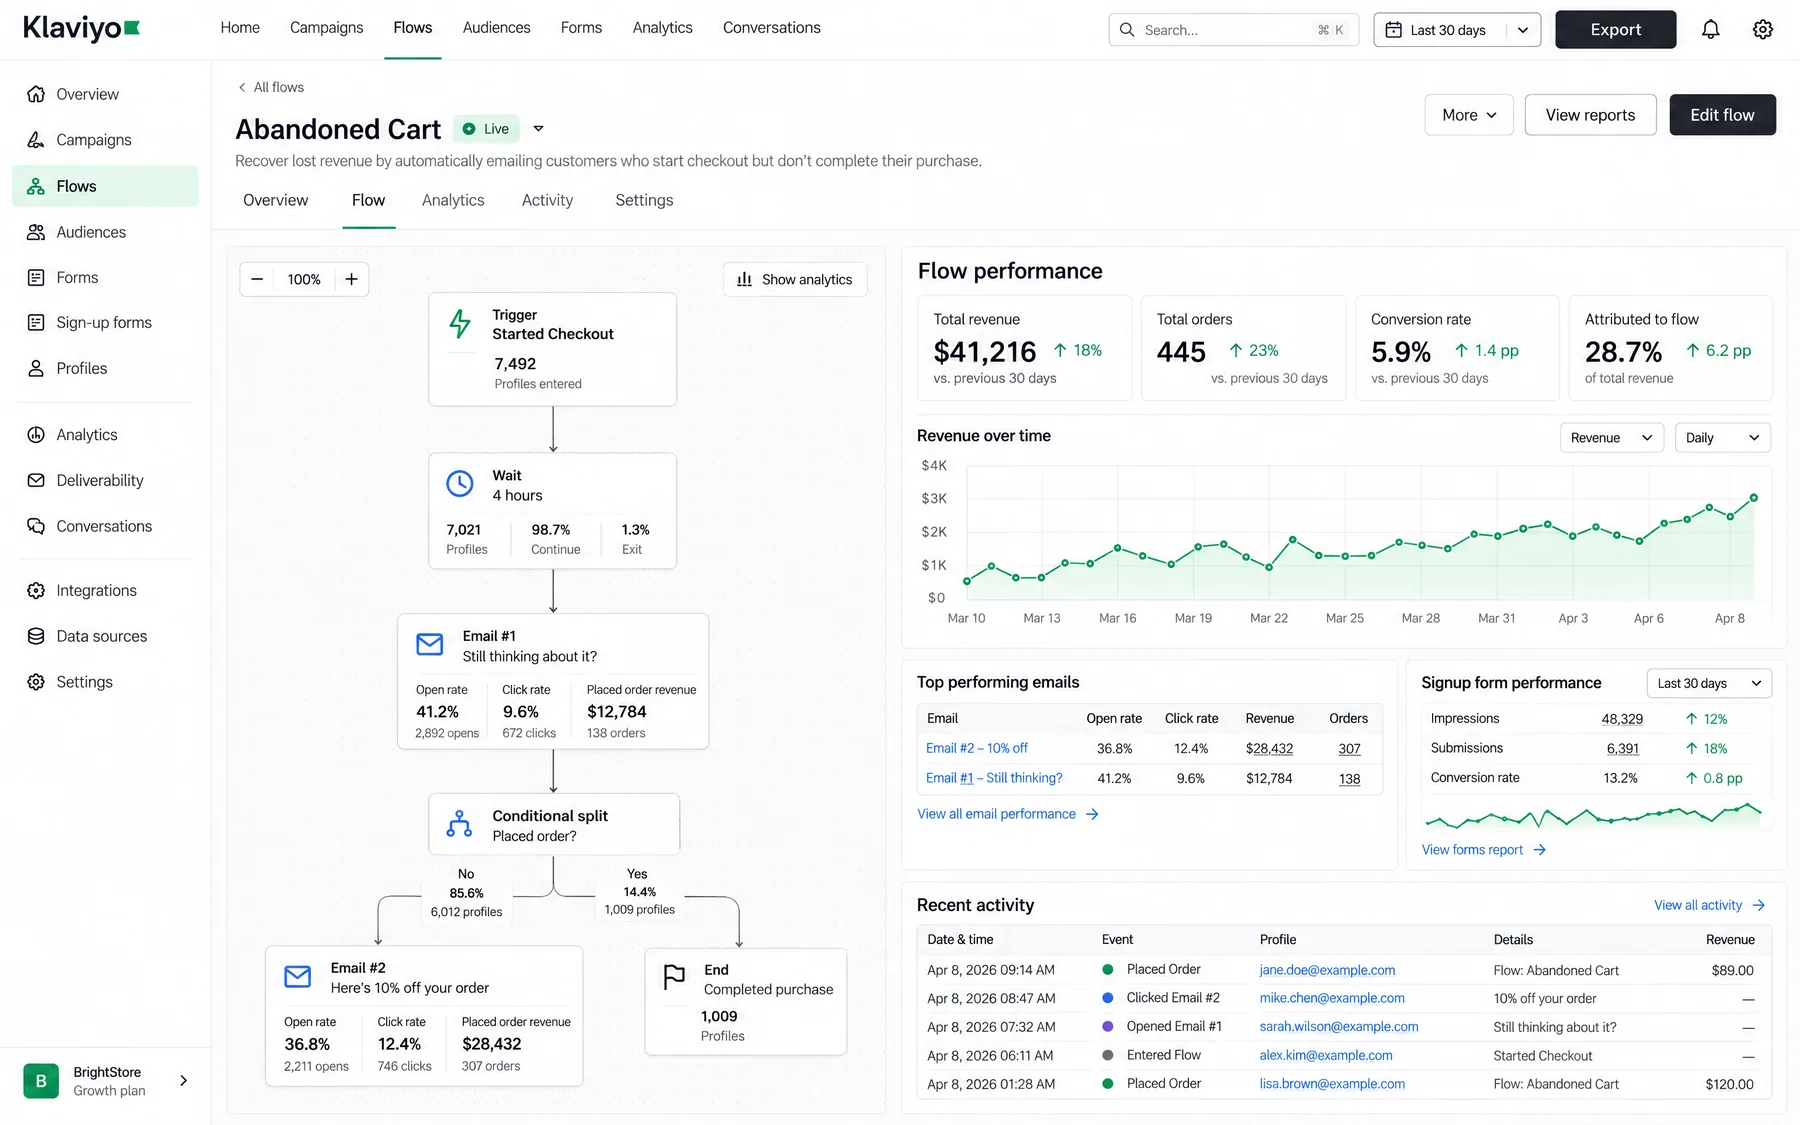Open the signup form Last 30 days dropdown

tap(1709, 683)
